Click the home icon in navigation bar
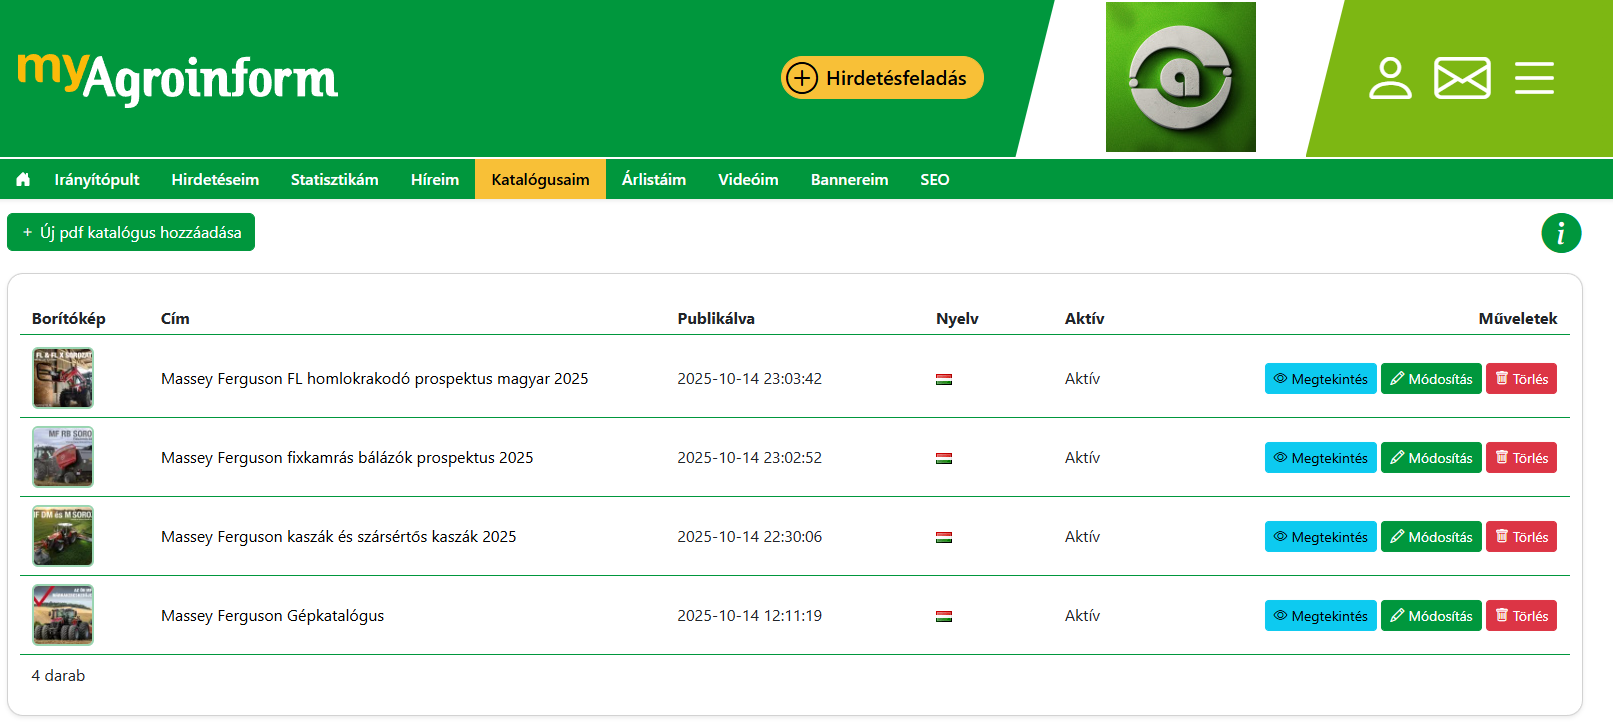The width and height of the screenshot is (1613, 726). pos(23,180)
